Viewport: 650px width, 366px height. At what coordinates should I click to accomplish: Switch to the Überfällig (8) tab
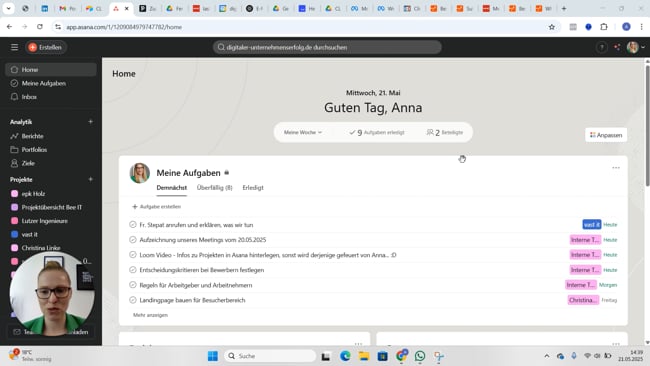pos(214,188)
